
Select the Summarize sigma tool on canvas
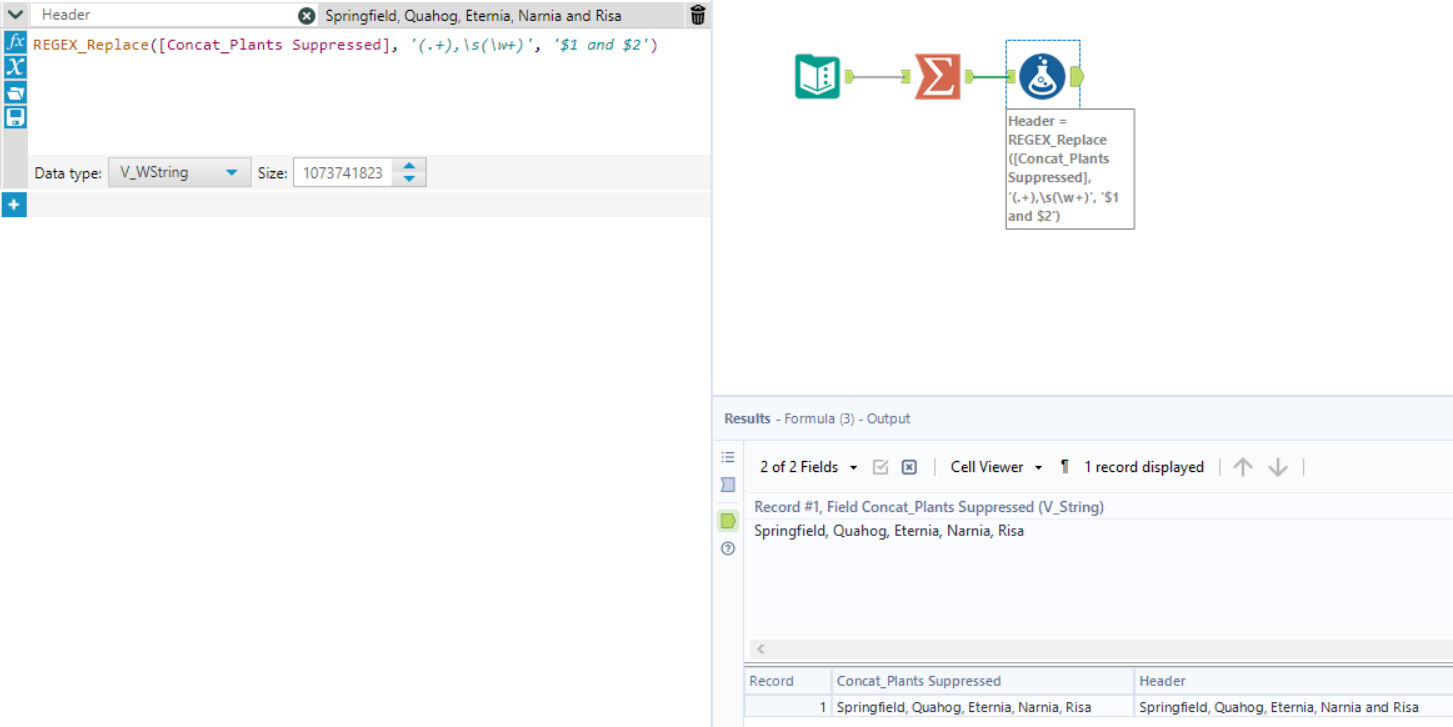click(937, 76)
